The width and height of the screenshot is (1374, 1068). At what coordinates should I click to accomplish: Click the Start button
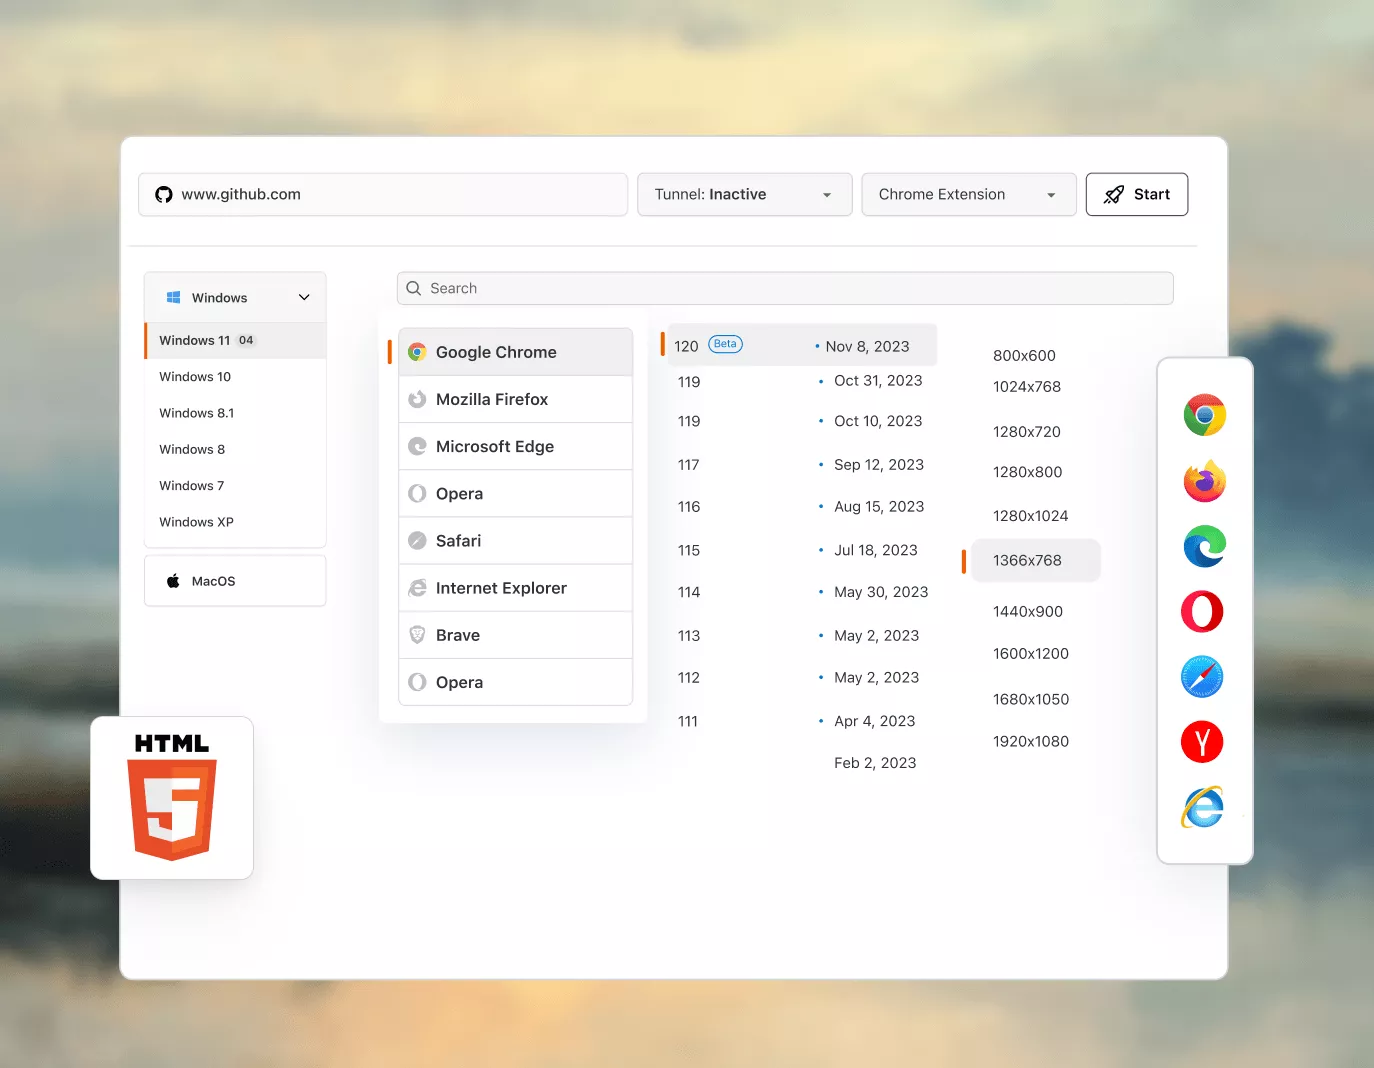pos(1137,194)
